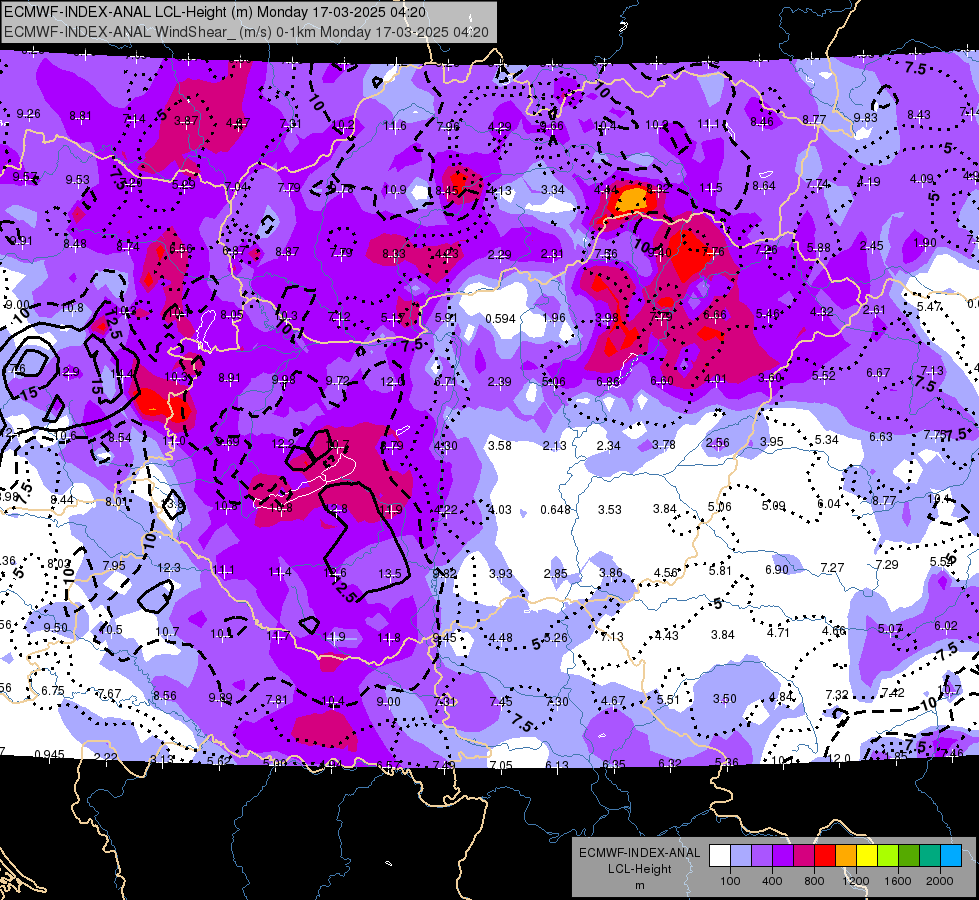Click the map value '3.95'
The image size is (979, 900).
tap(772, 442)
